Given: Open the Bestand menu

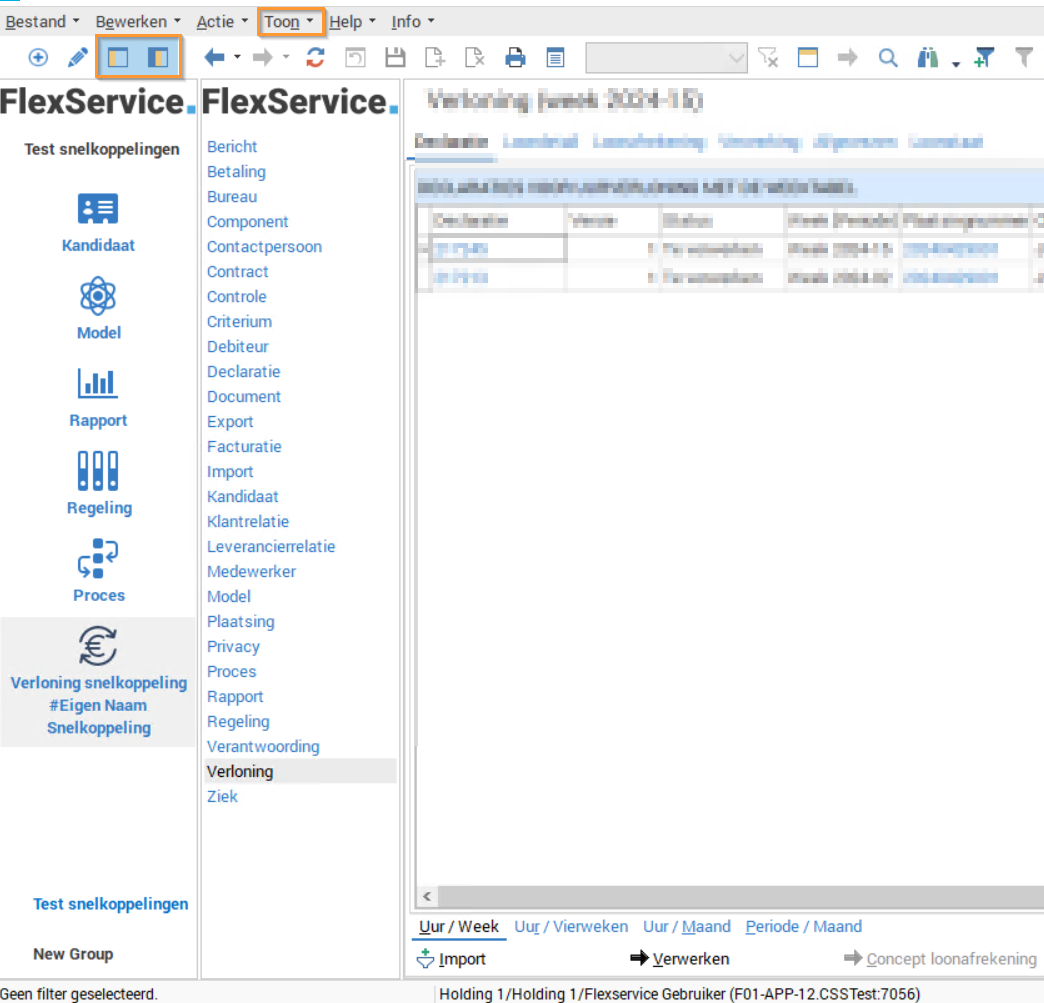Looking at the screenshot, I should (43, 21).
